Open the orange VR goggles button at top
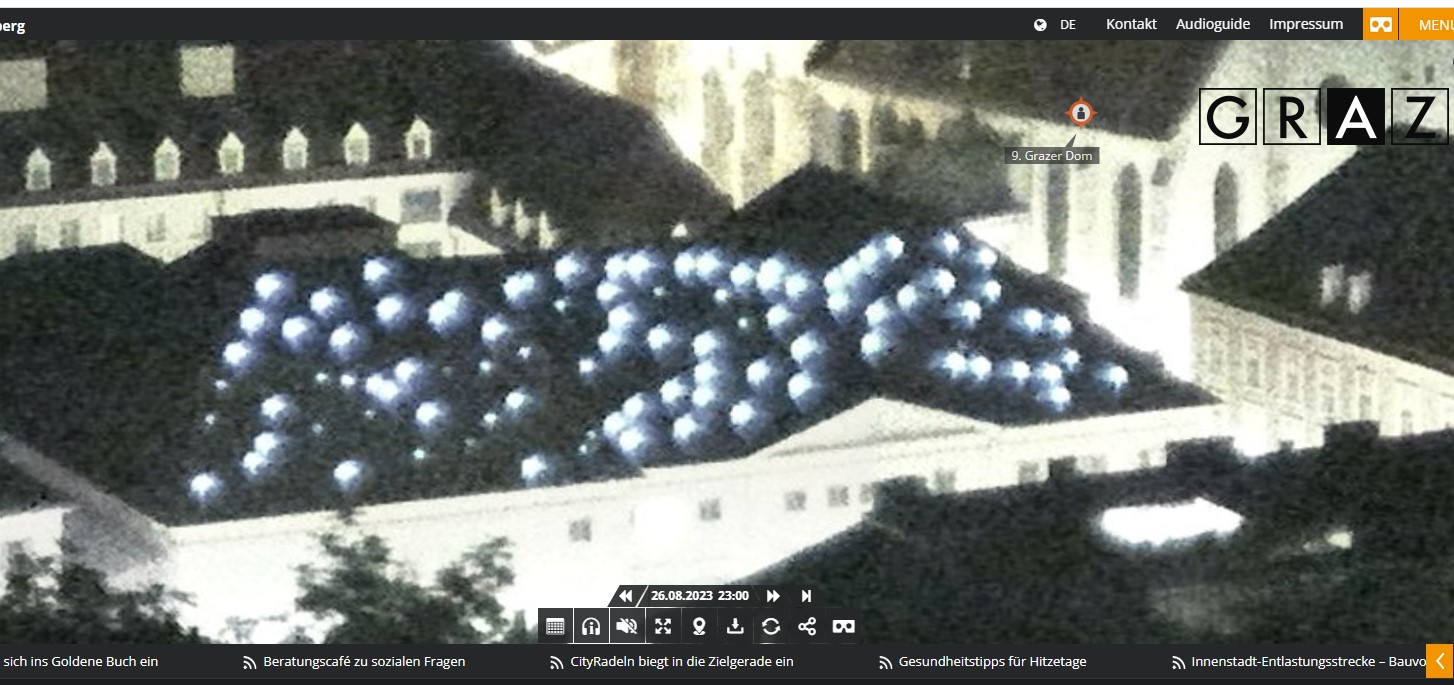The image size is (1454, 685). point(1380,23)
